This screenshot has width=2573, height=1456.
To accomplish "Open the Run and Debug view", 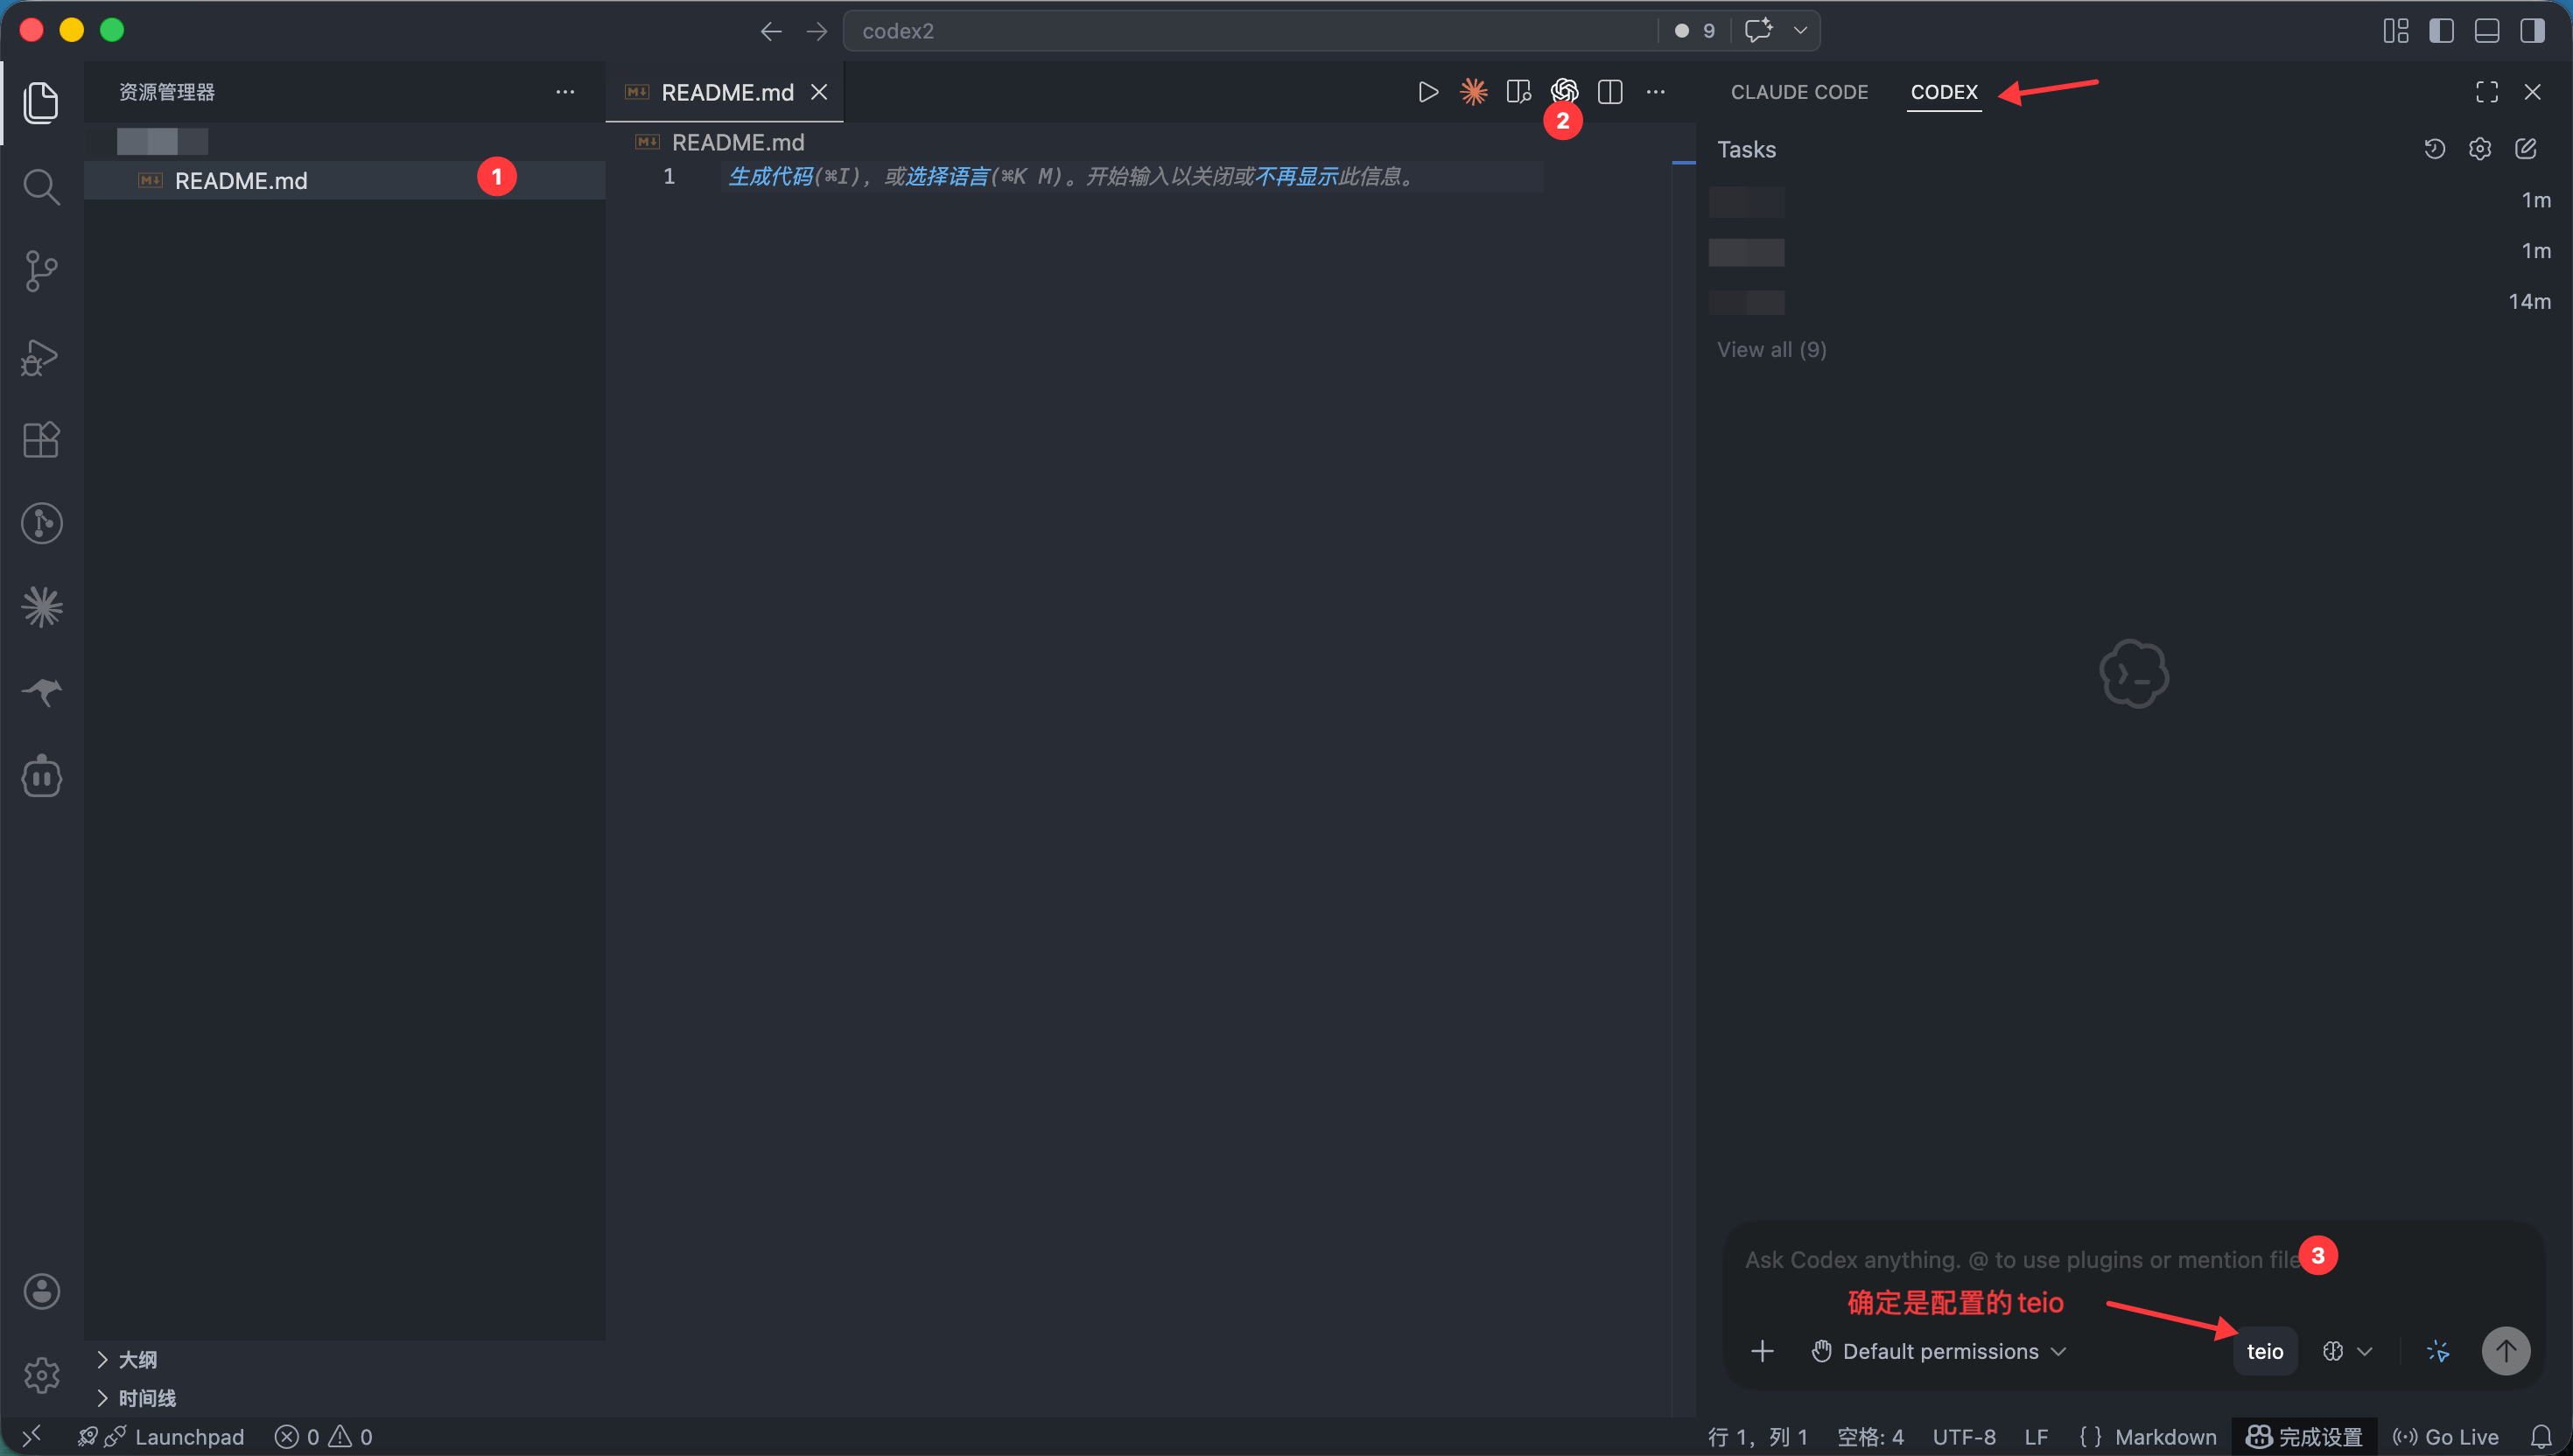I will pyautogui.click(x=41, y=356).
